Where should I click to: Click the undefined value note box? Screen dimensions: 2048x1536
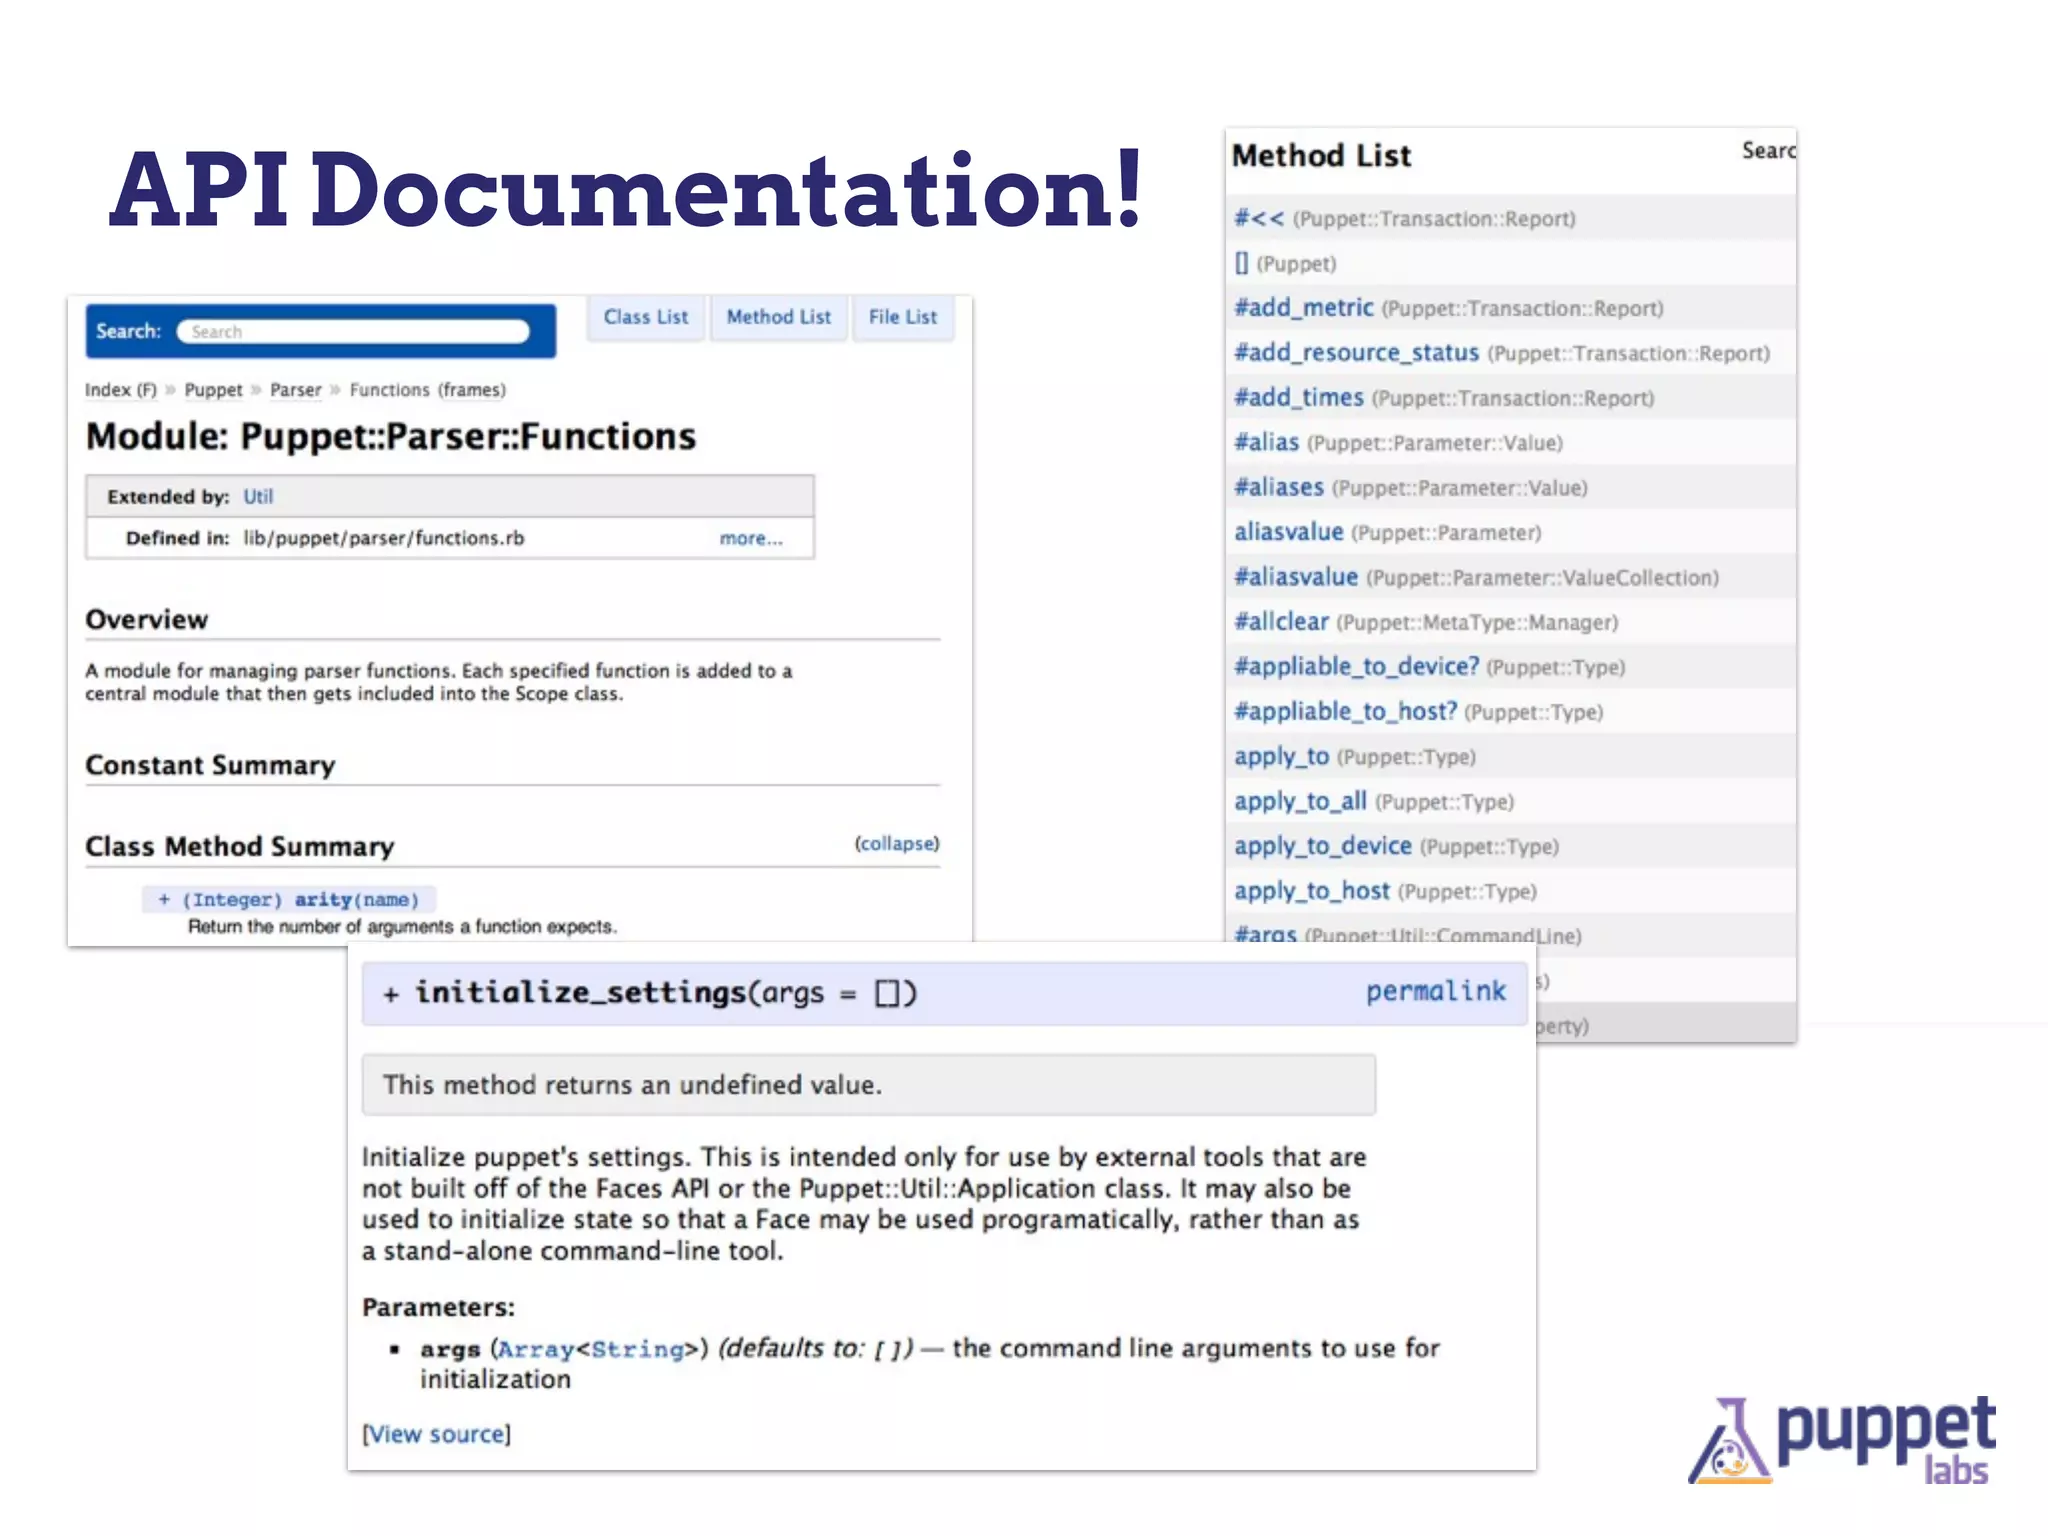pyautogui.click(x=868, y=1085)
